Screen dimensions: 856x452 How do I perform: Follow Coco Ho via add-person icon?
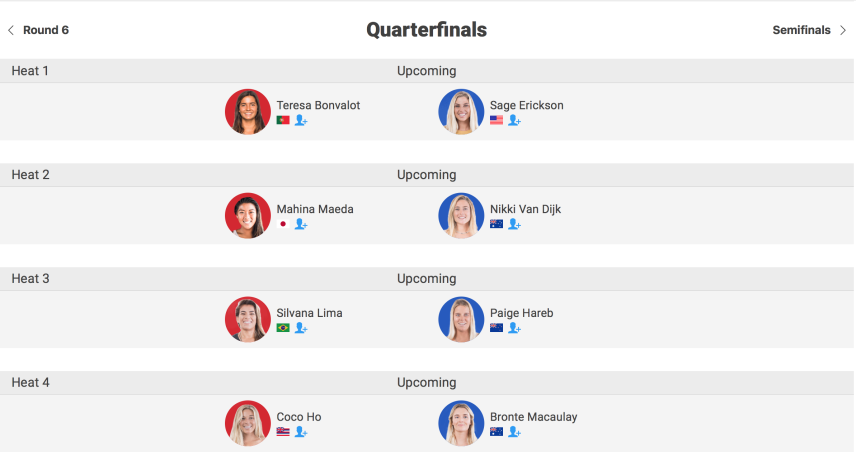pyautogui.click(x=301, y=431)
